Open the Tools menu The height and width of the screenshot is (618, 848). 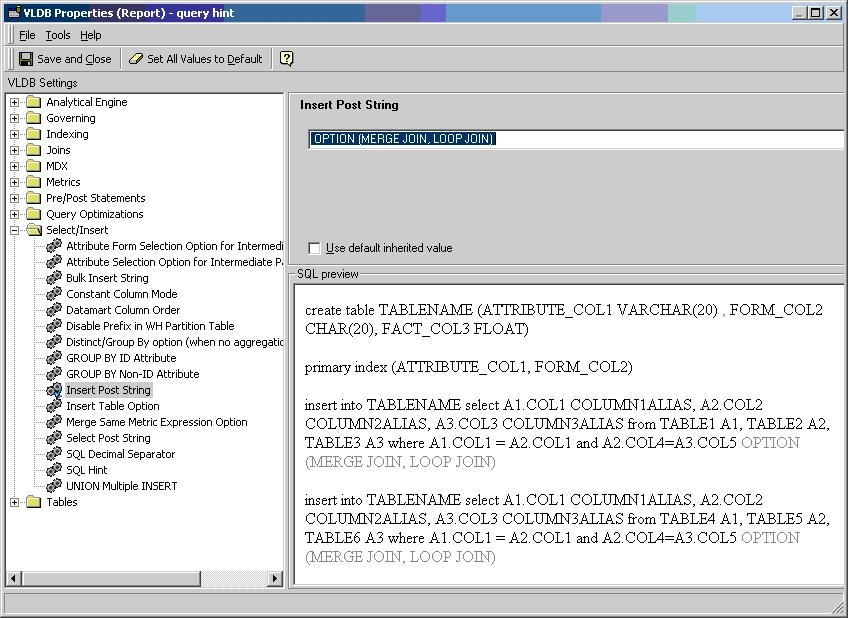tap(58, 35)
